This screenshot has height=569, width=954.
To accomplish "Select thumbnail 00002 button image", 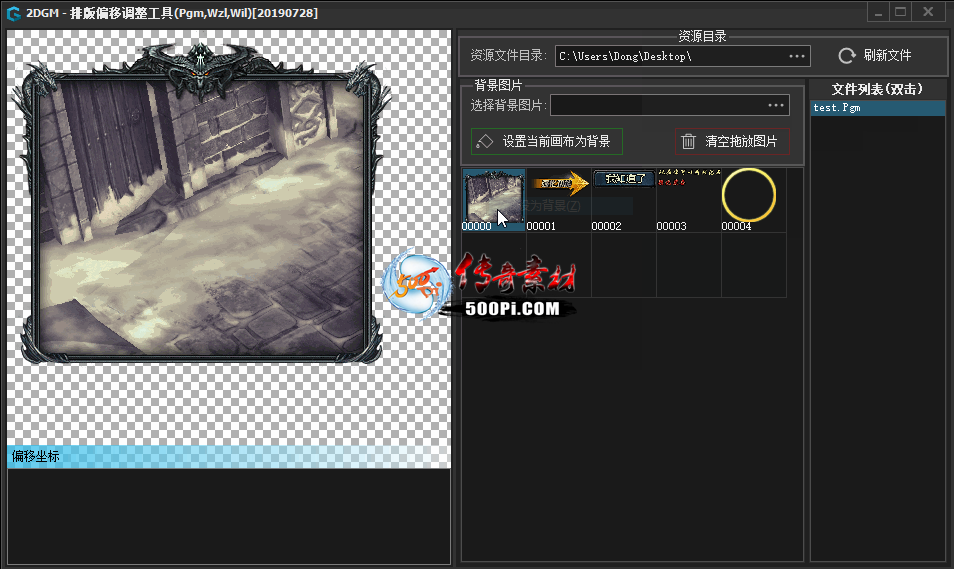I will [x=624, y=200].
